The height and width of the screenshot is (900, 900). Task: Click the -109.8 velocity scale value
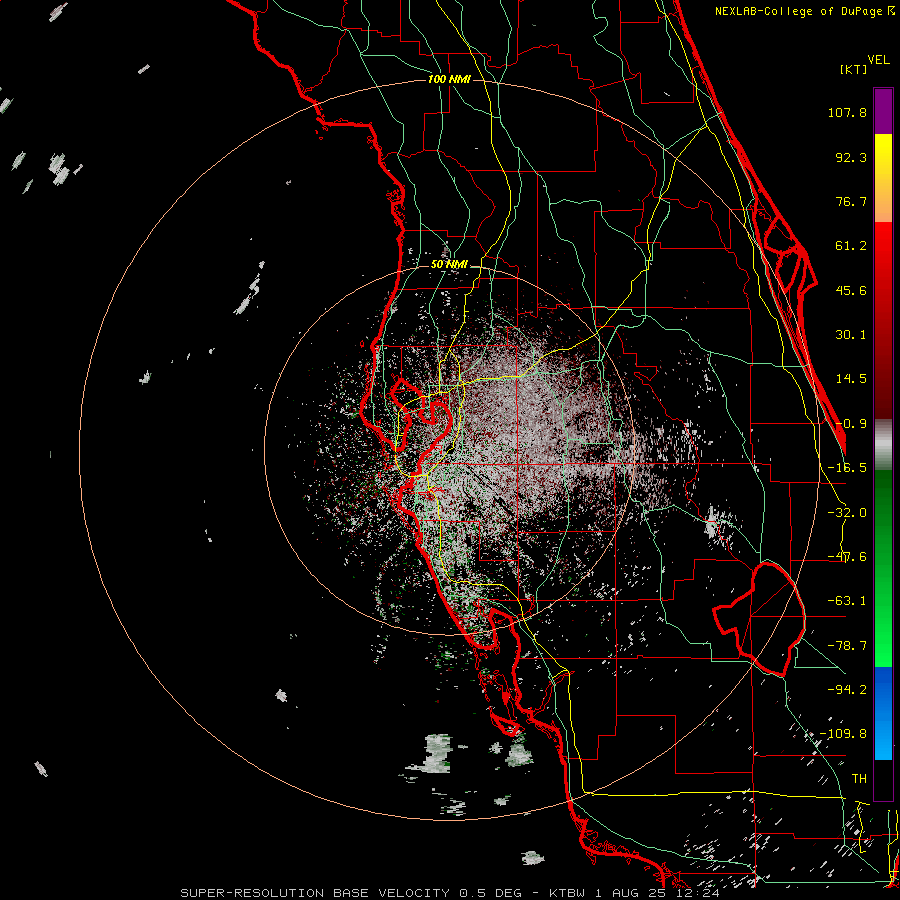point(843,734)
